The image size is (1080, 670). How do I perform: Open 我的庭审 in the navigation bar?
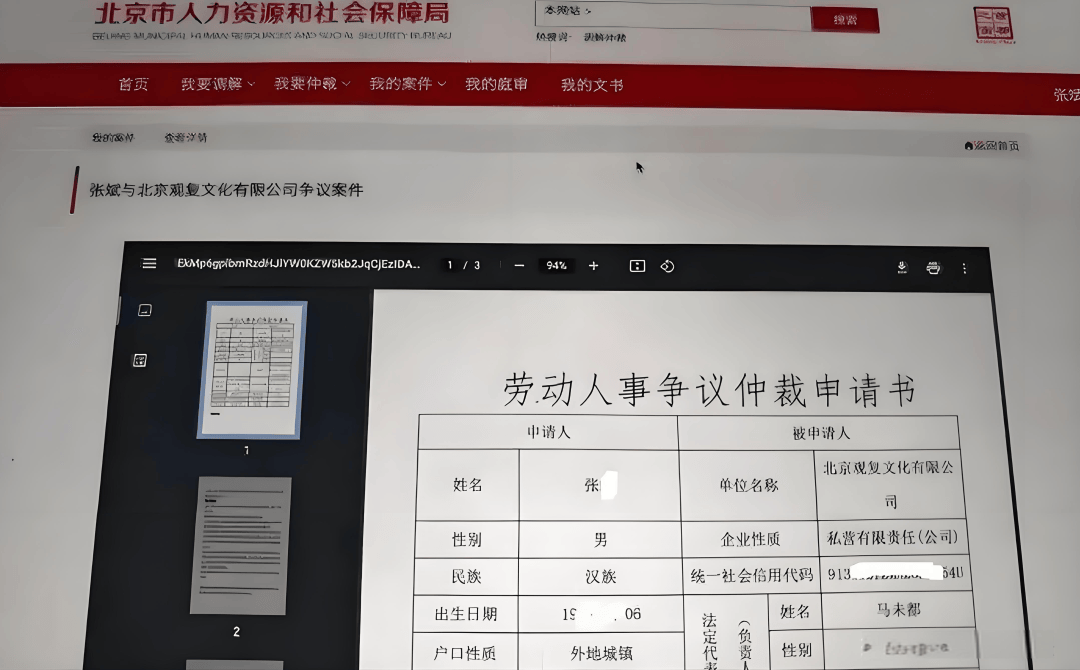pyautogui.click(x=496, y=84)
